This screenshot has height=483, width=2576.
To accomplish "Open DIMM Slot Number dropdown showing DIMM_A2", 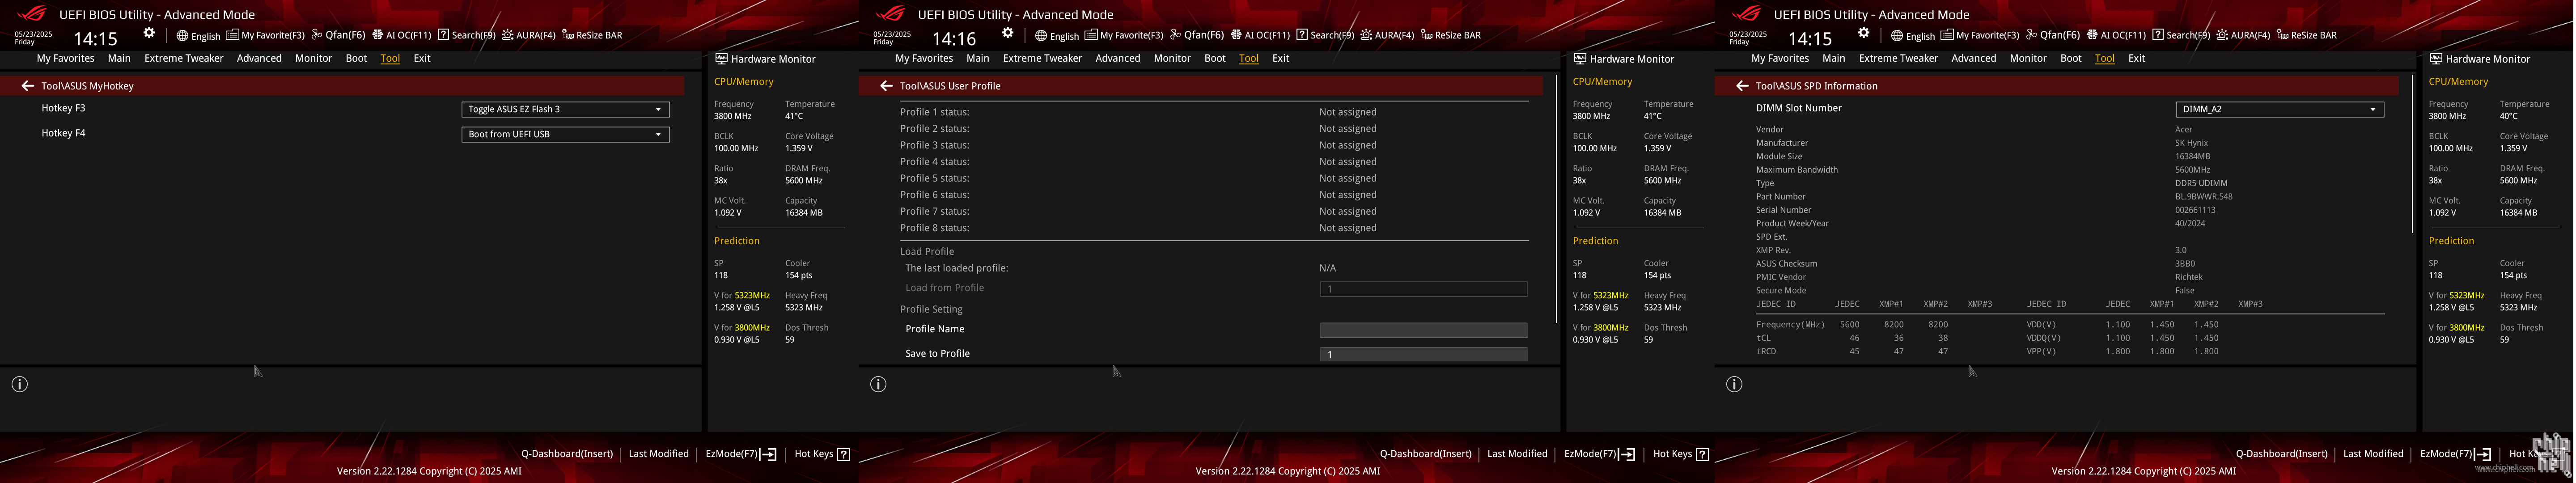I will [2280, 109].
